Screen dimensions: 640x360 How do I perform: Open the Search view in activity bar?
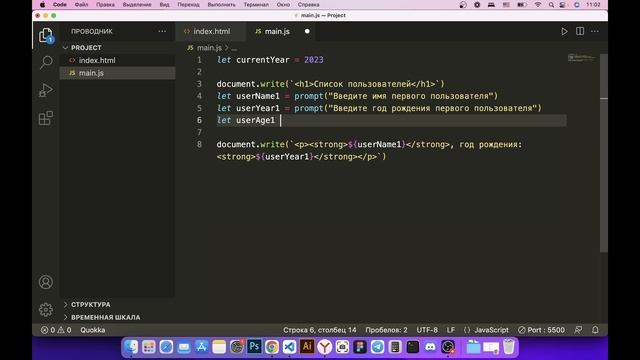tap(46, 62)
